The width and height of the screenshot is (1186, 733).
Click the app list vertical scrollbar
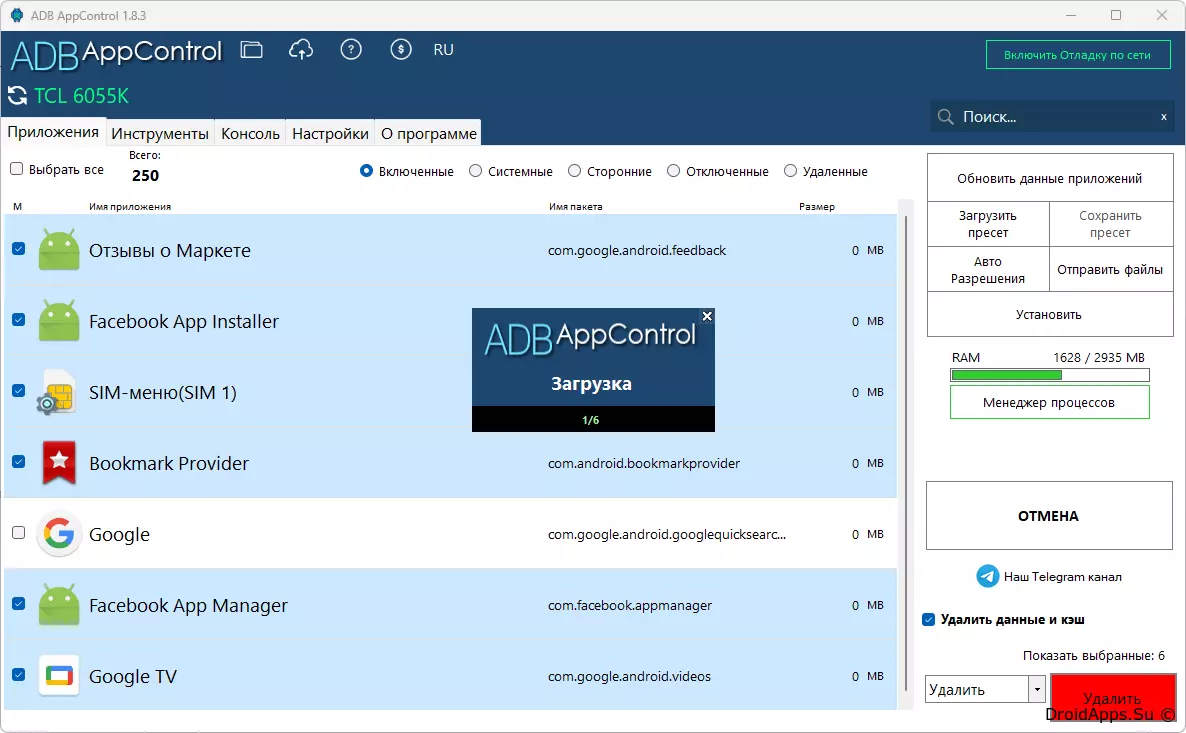[906, 454]
